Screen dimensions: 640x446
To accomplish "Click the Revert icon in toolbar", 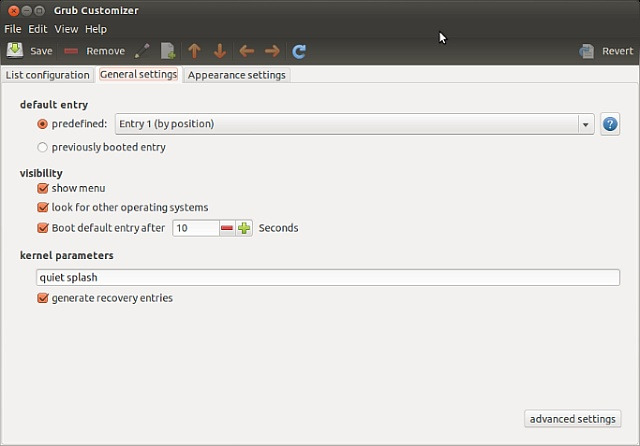I will click(x=587, y=51).
